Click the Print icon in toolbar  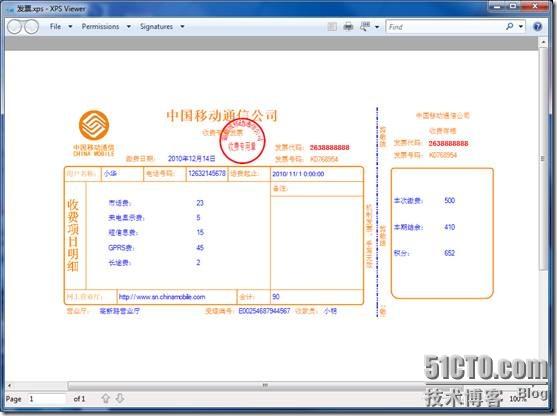click(348, 27)
